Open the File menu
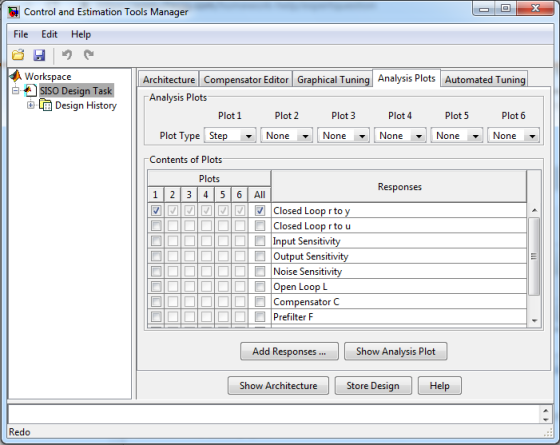This screenshot has height=445, width=560. tap(21, 34)
